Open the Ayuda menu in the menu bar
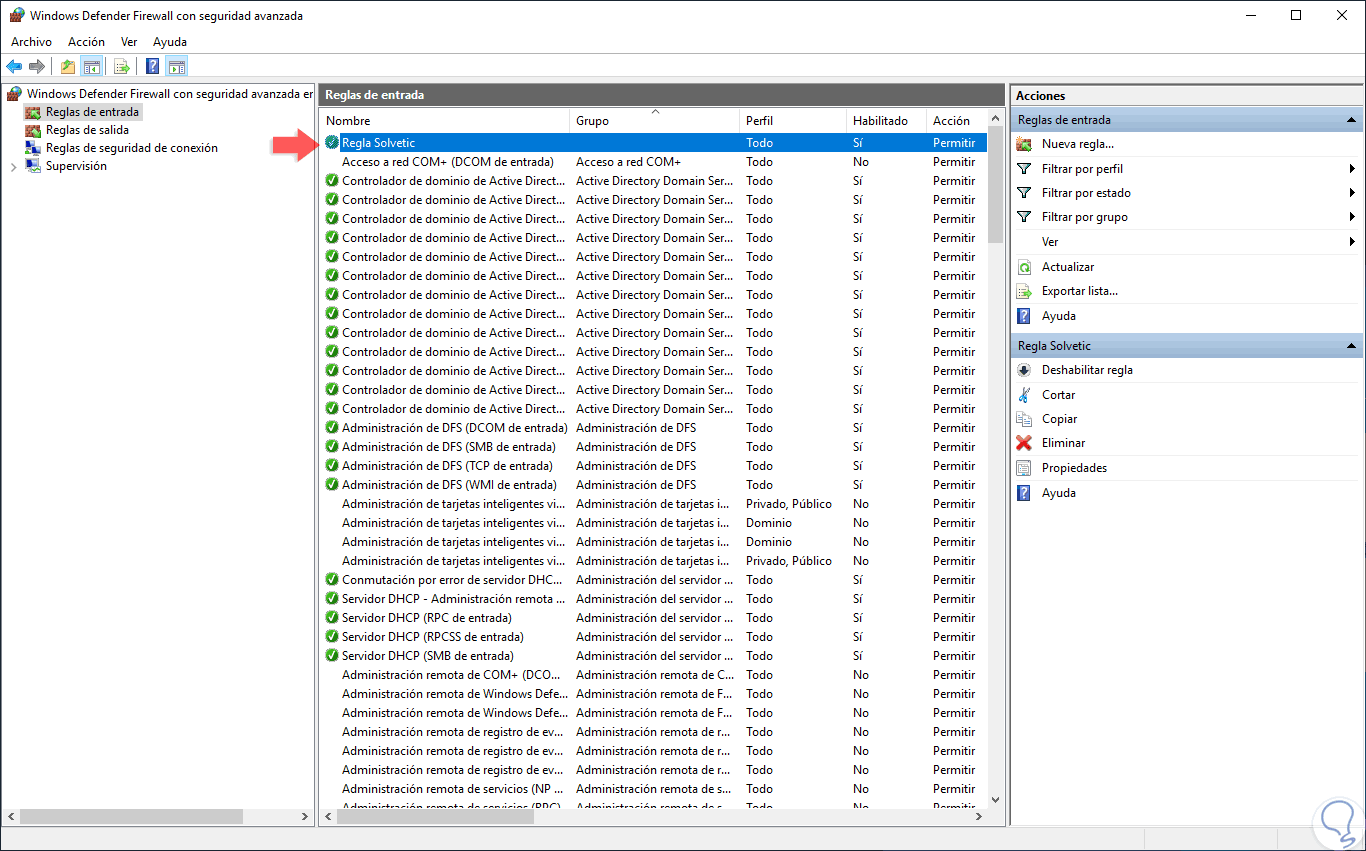The image size is (1366, 851). 170,42
